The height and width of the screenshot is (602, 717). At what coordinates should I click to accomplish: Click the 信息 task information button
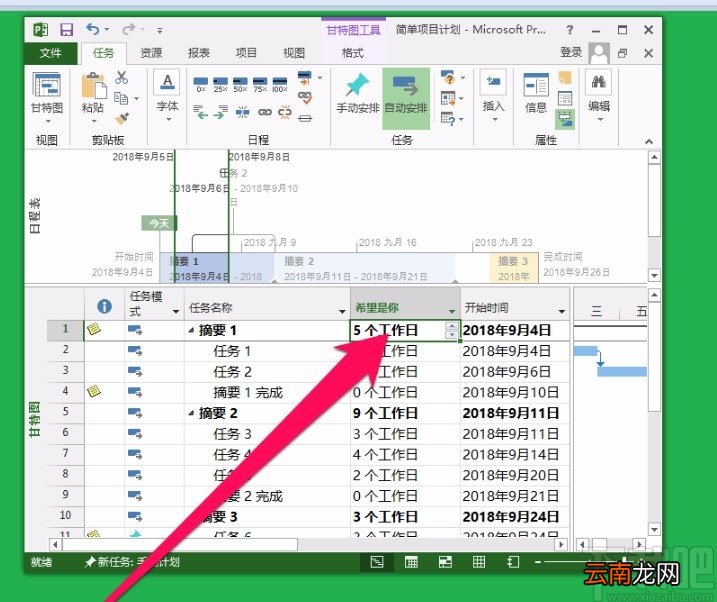(x=535, y=93)
